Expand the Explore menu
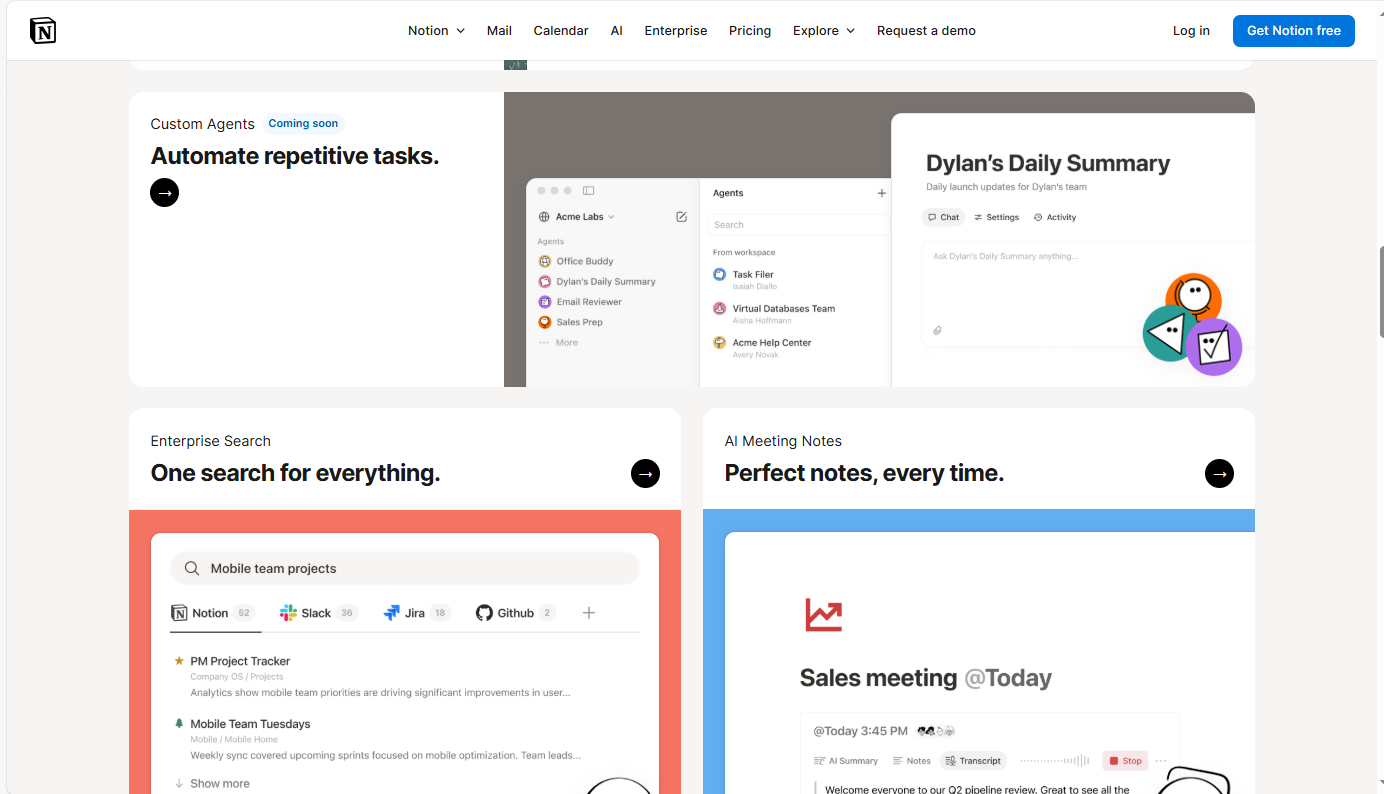The height and width of the screenshot is (794, 1384). [823, 31]
